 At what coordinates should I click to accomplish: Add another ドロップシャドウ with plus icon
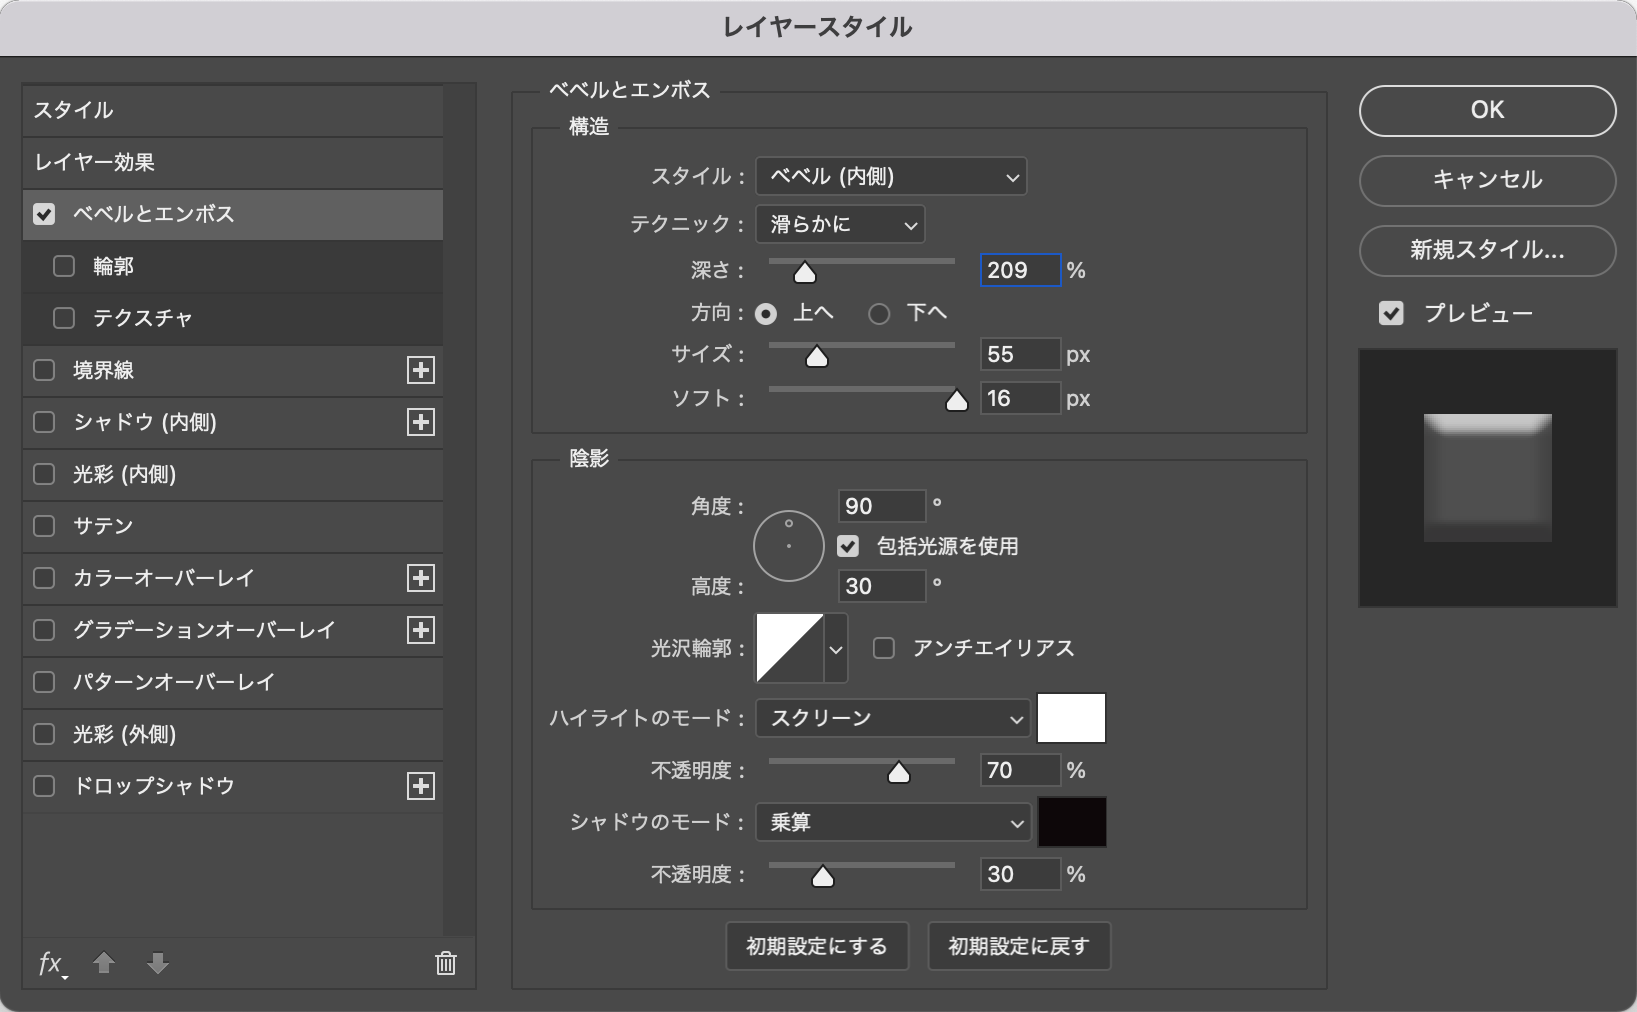click(421, 786)
